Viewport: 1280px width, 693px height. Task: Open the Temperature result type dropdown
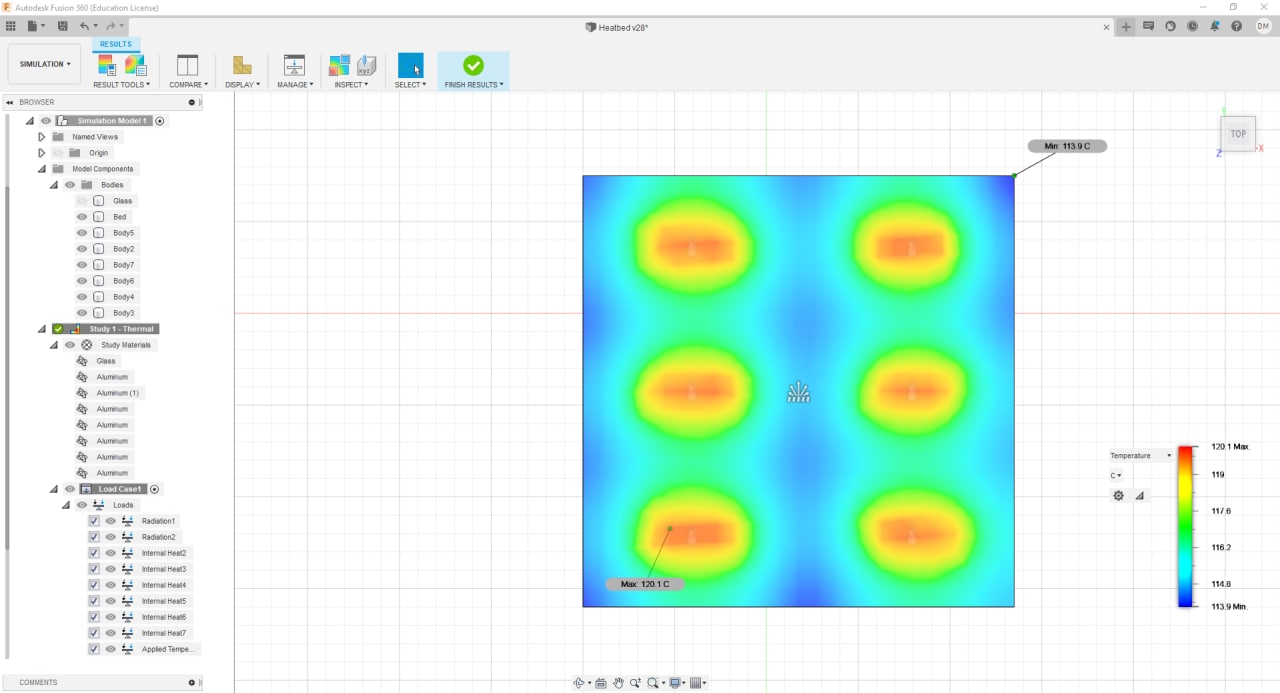tap(1141, 456)
